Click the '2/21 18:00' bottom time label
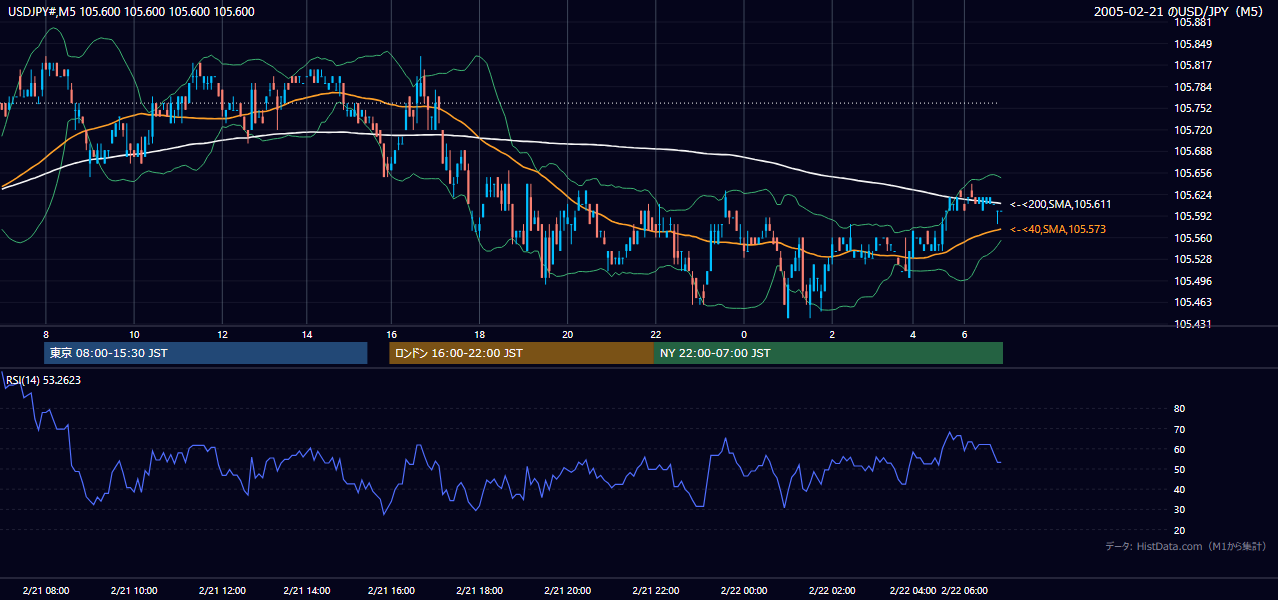The image size is (1278, 600). point(480,590)
